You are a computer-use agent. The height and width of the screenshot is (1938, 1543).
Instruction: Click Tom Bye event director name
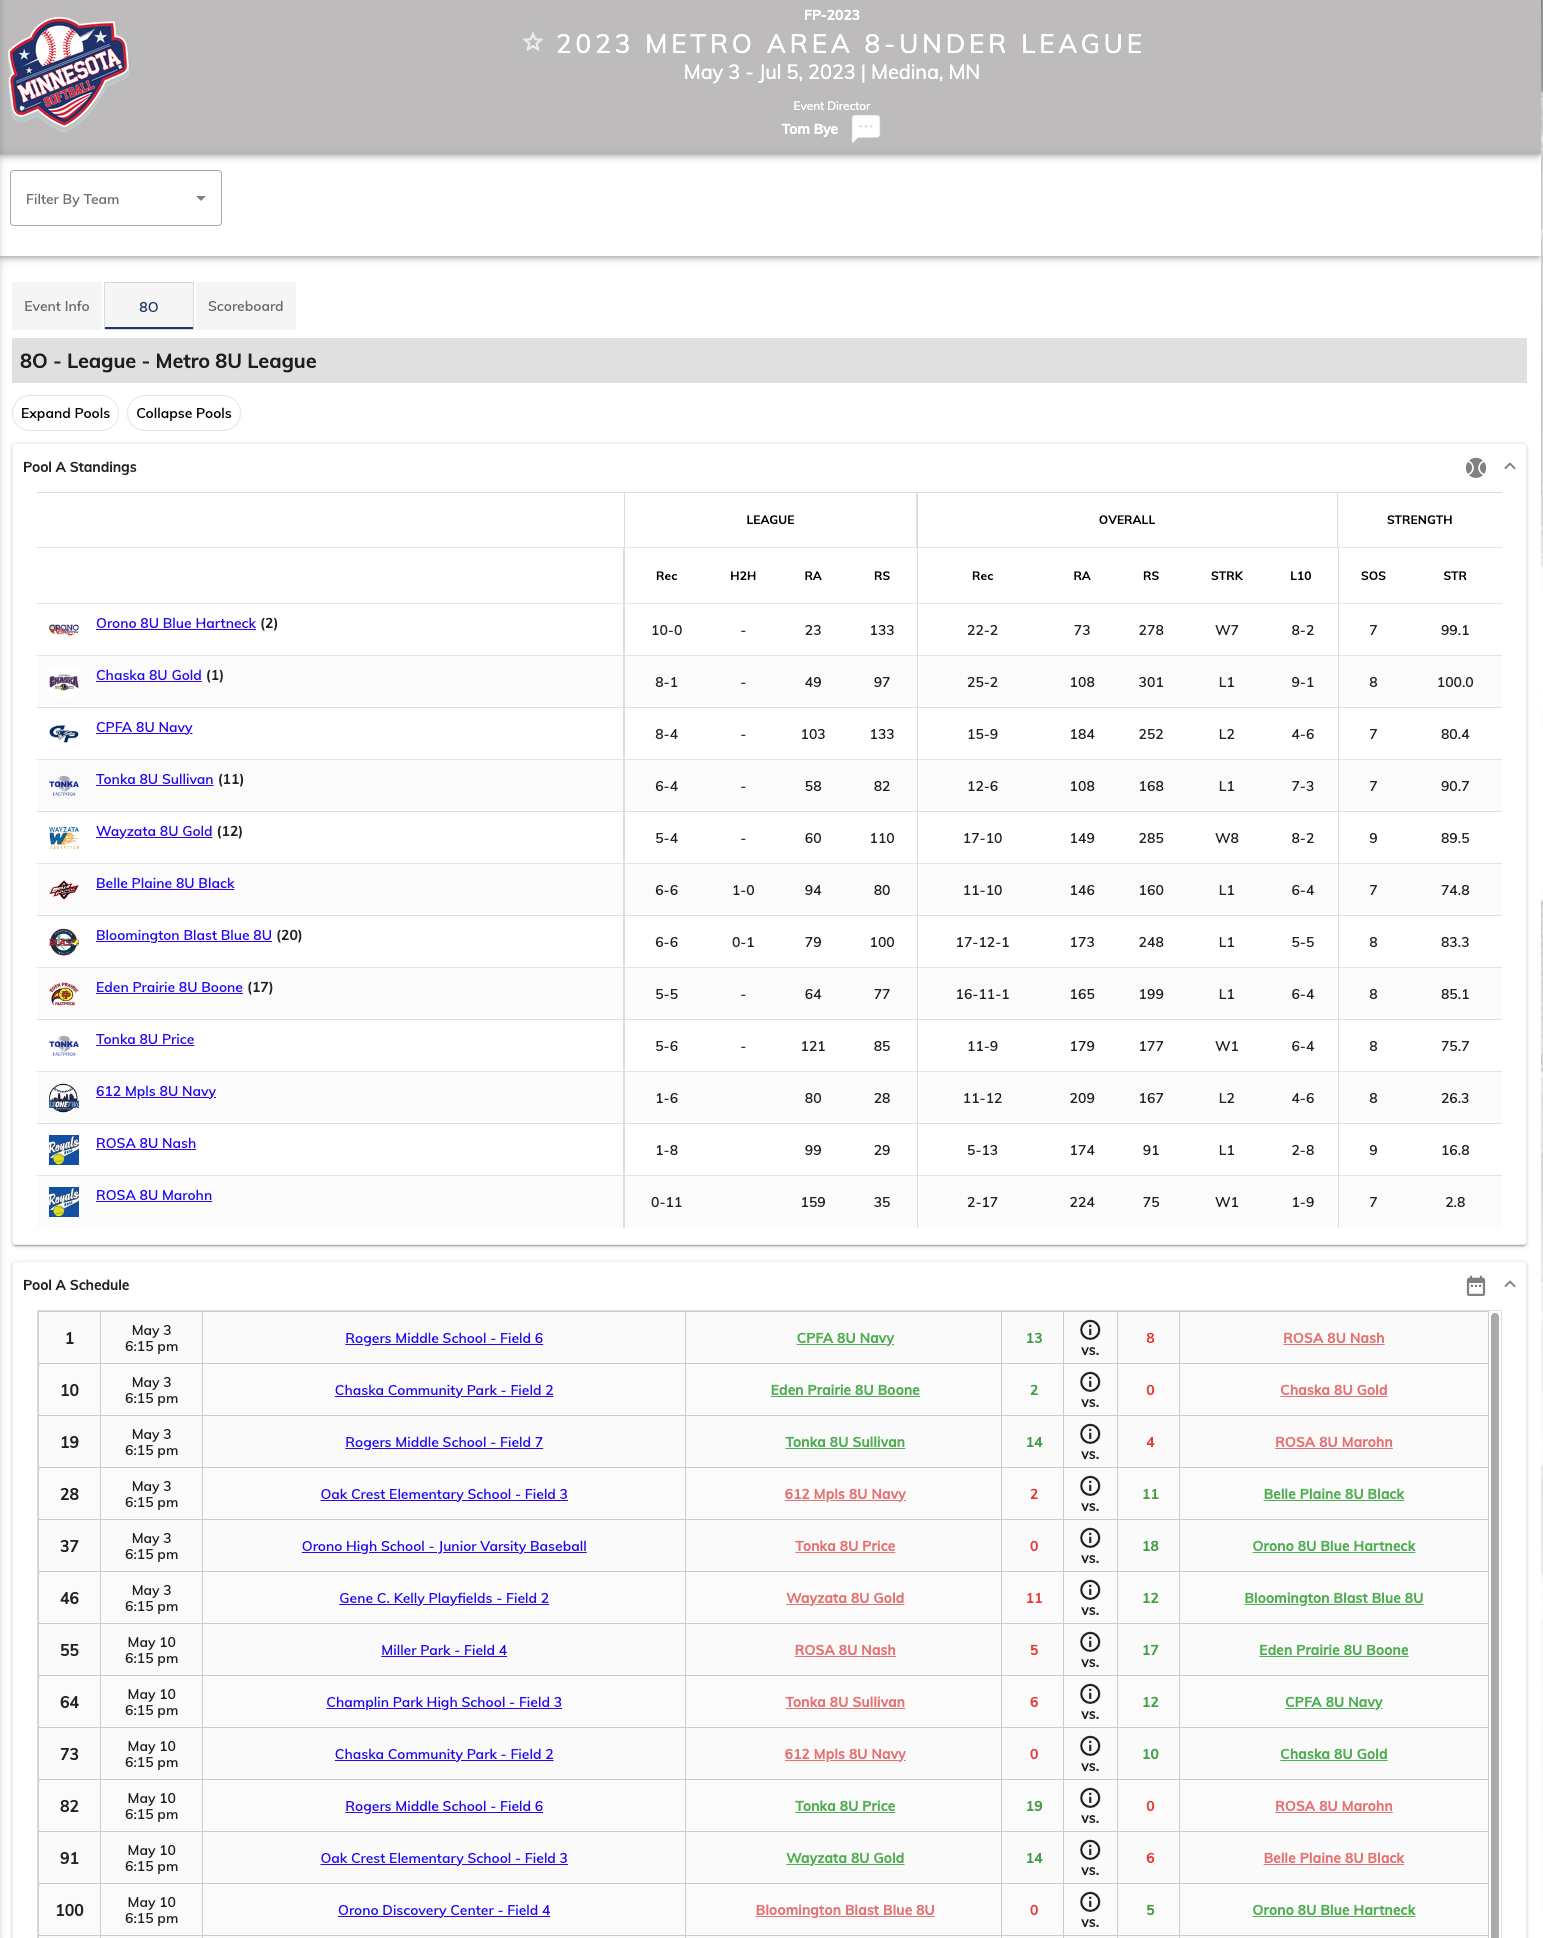pos(810,129)
